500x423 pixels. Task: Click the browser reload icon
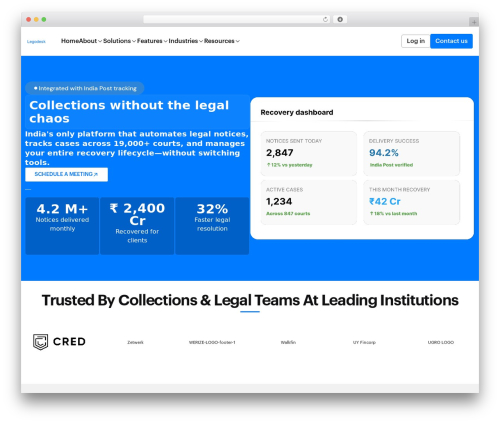pos(325,19)
